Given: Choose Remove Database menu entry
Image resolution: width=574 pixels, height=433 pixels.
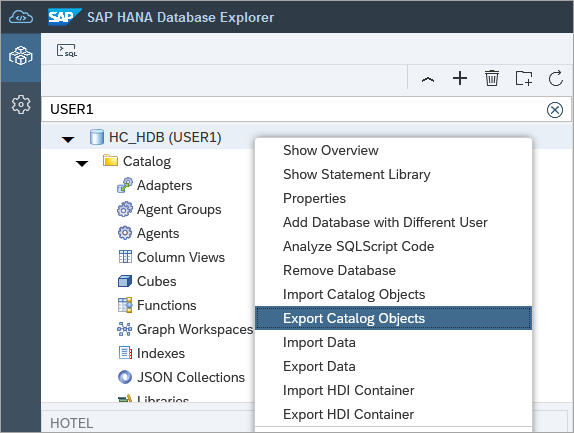Looking at the screenshot, I should 394,270.
